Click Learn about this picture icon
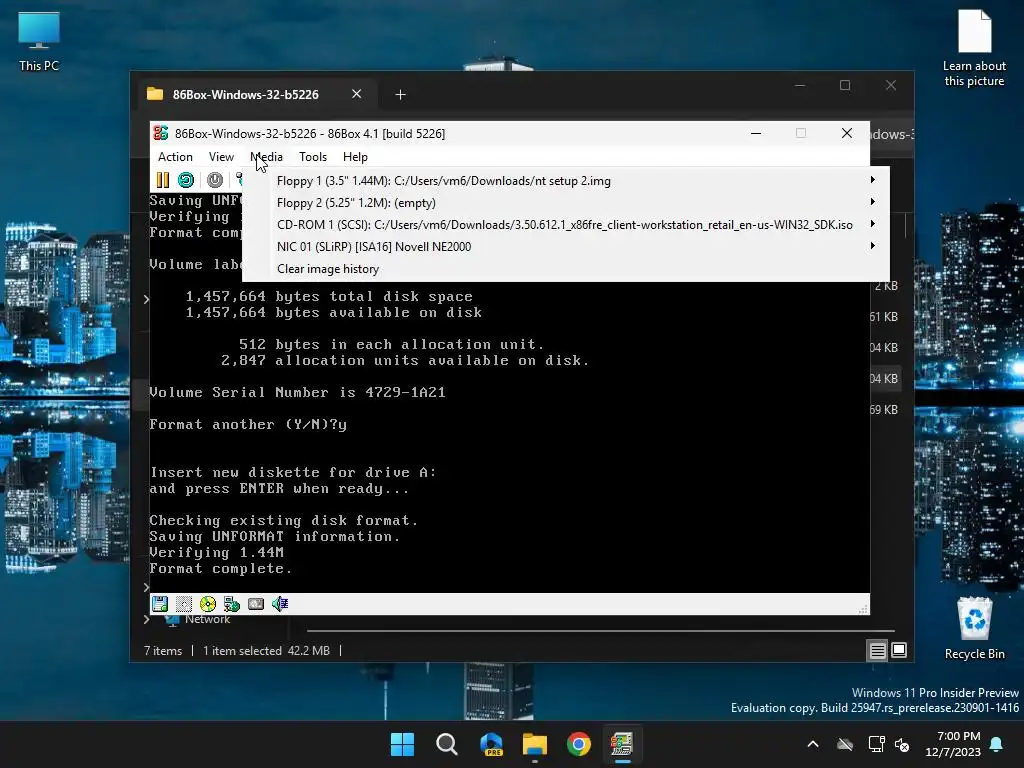 click(974, 48)
